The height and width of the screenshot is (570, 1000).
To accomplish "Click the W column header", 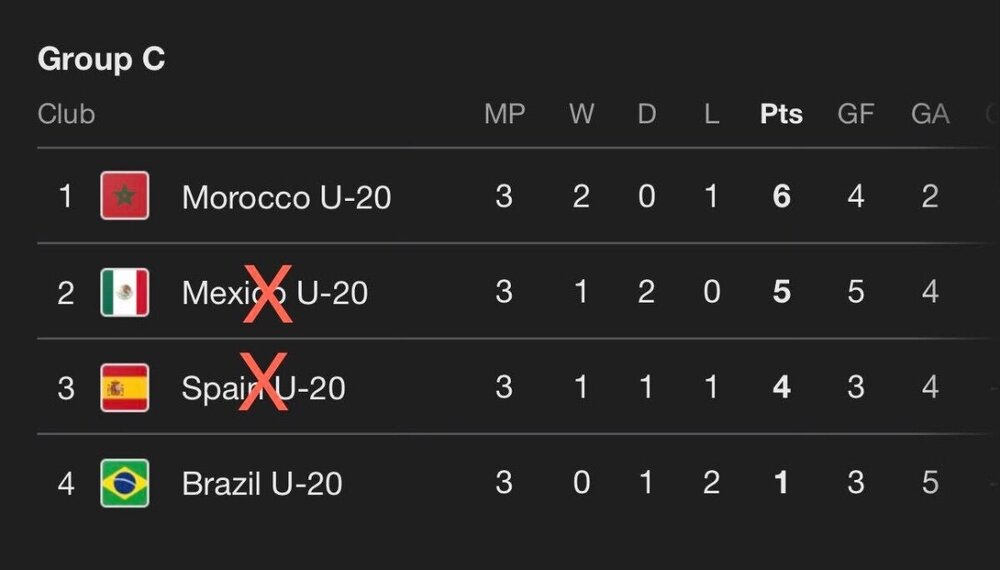I will pos(581,114).
